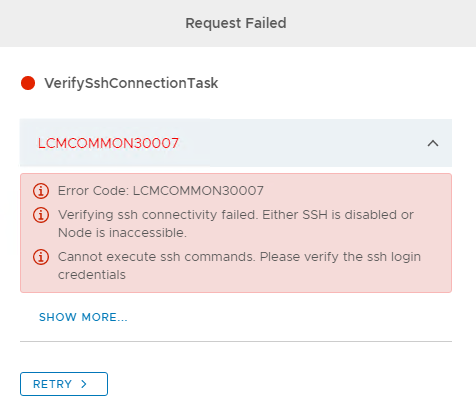Click info icon beside Error Code line
Viewport: 476px width, 411px height.
(x=41, y=191)
